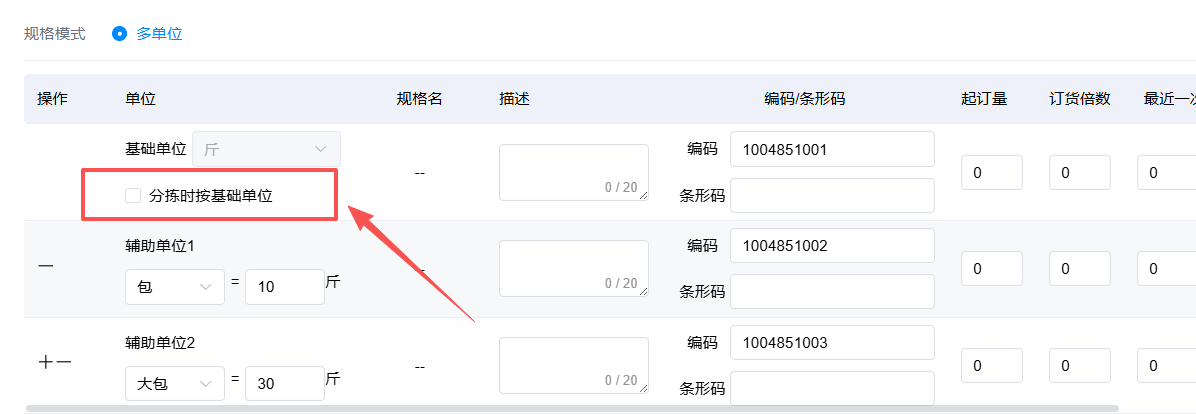Click 编码 field 1004851003
Viewport: 1196px width, 414px height.
point(832,342)
